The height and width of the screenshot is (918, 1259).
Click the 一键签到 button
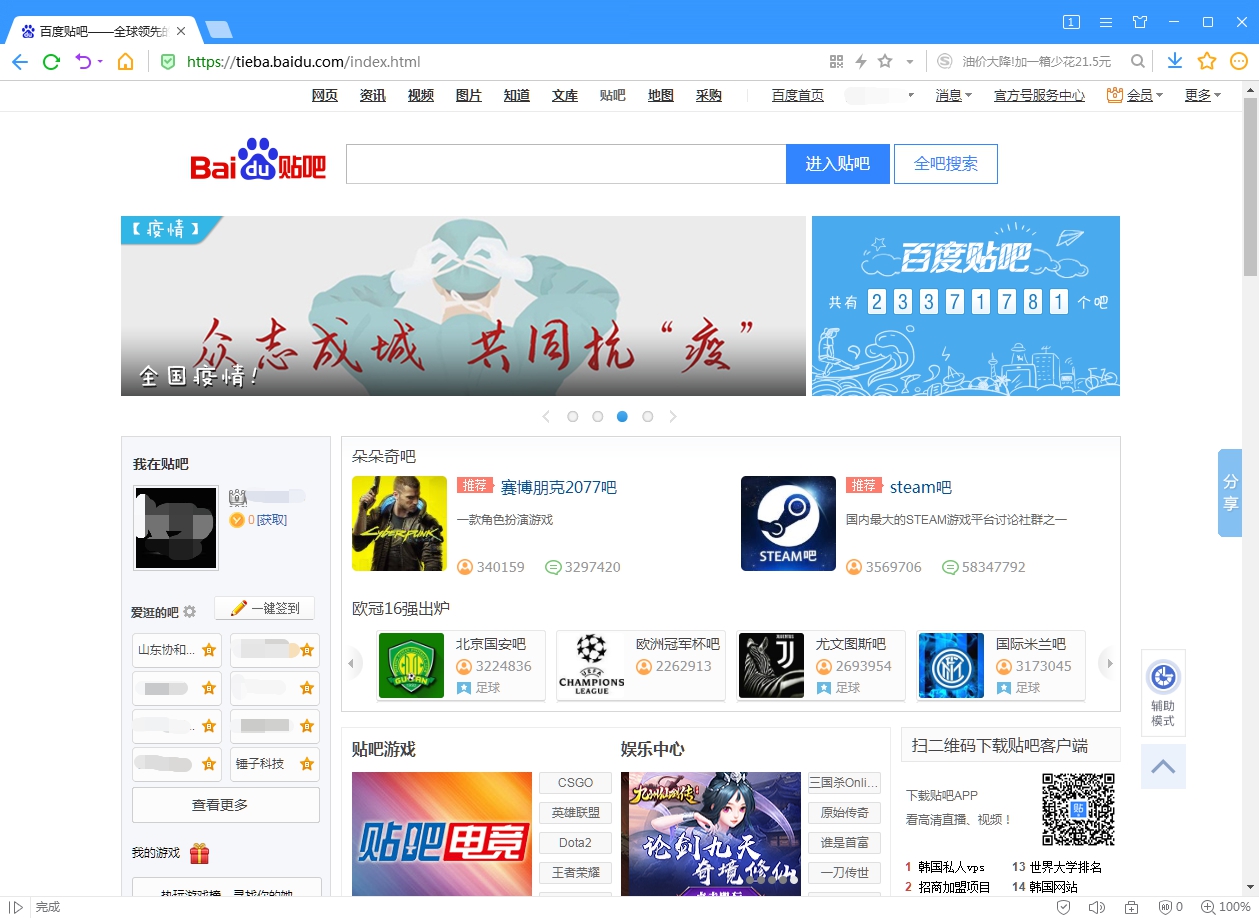pos(265,608)
